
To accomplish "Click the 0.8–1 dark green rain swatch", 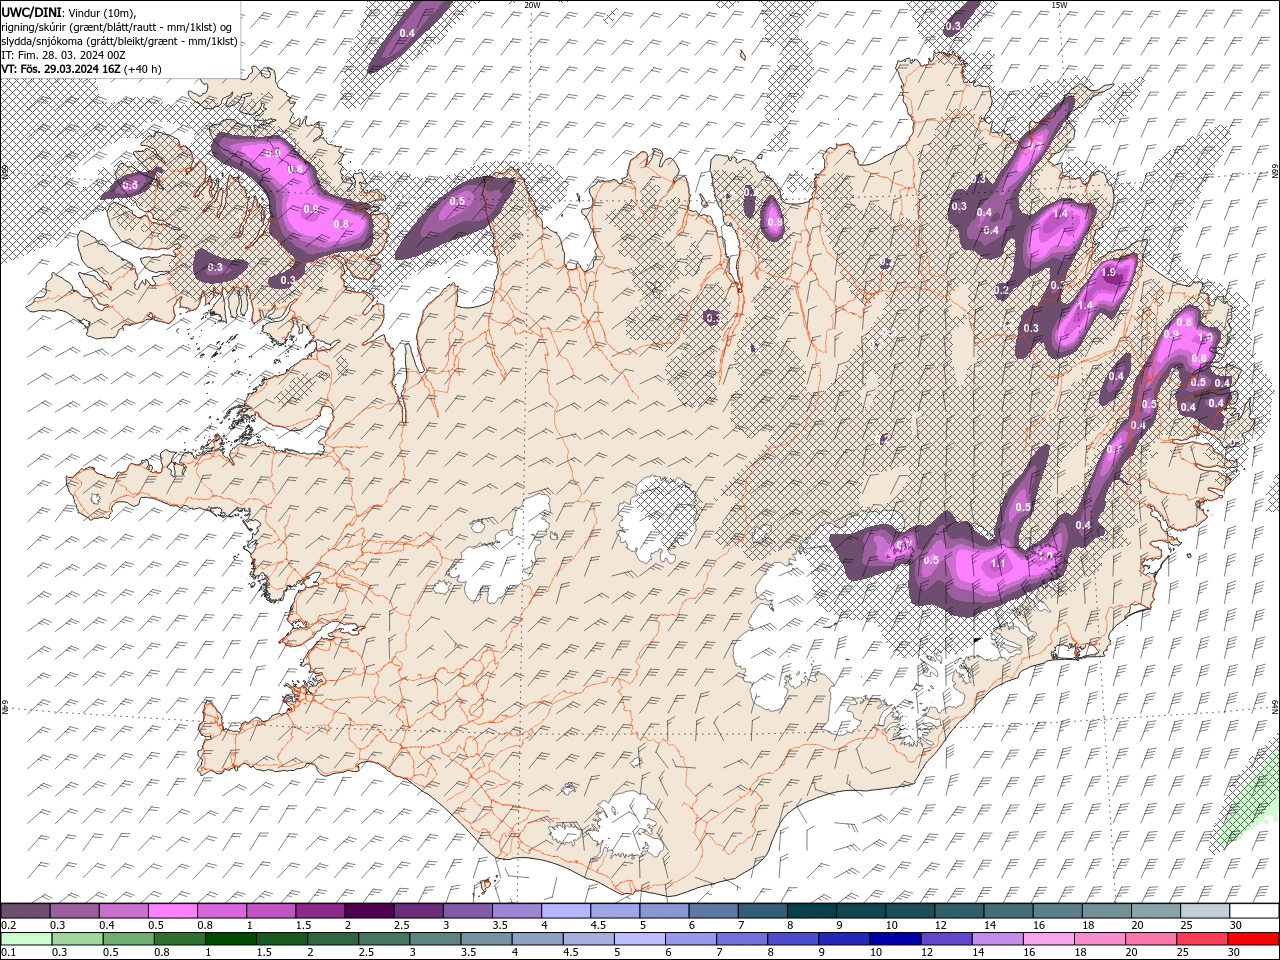I will pyautogui.click(x=180, y=939).
